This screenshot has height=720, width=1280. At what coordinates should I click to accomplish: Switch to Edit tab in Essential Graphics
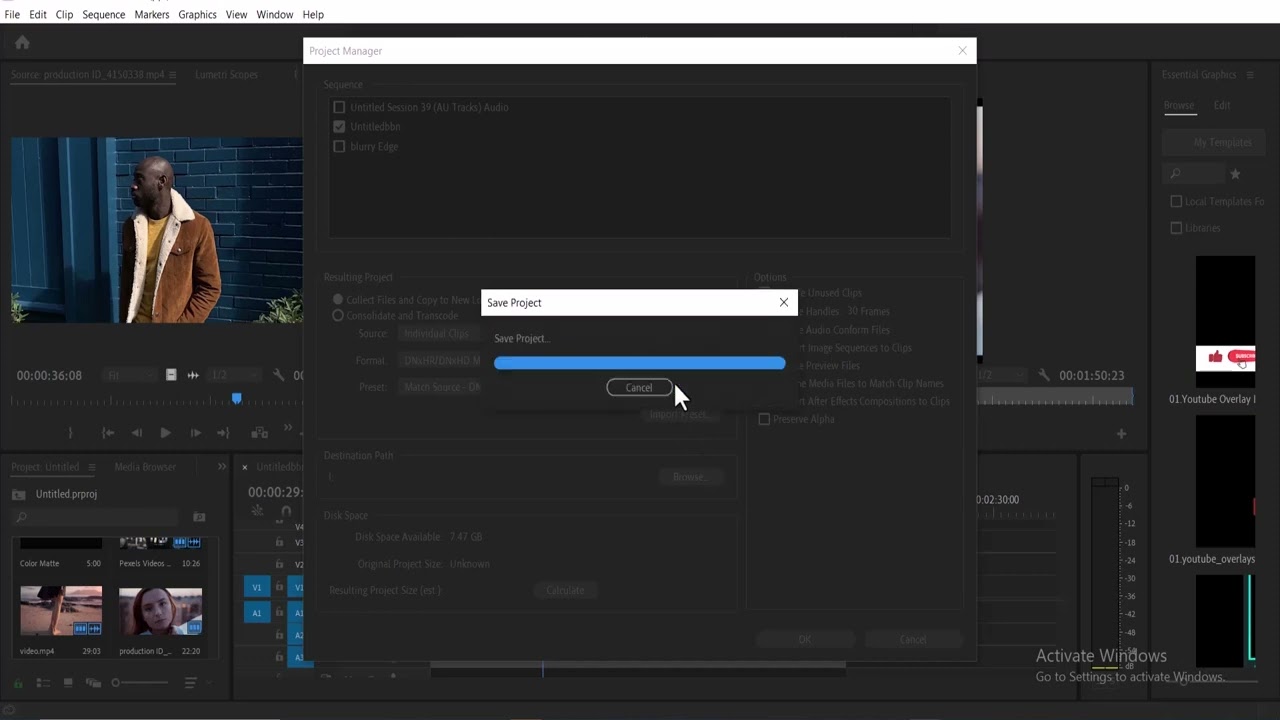[x=1222, y=105]
